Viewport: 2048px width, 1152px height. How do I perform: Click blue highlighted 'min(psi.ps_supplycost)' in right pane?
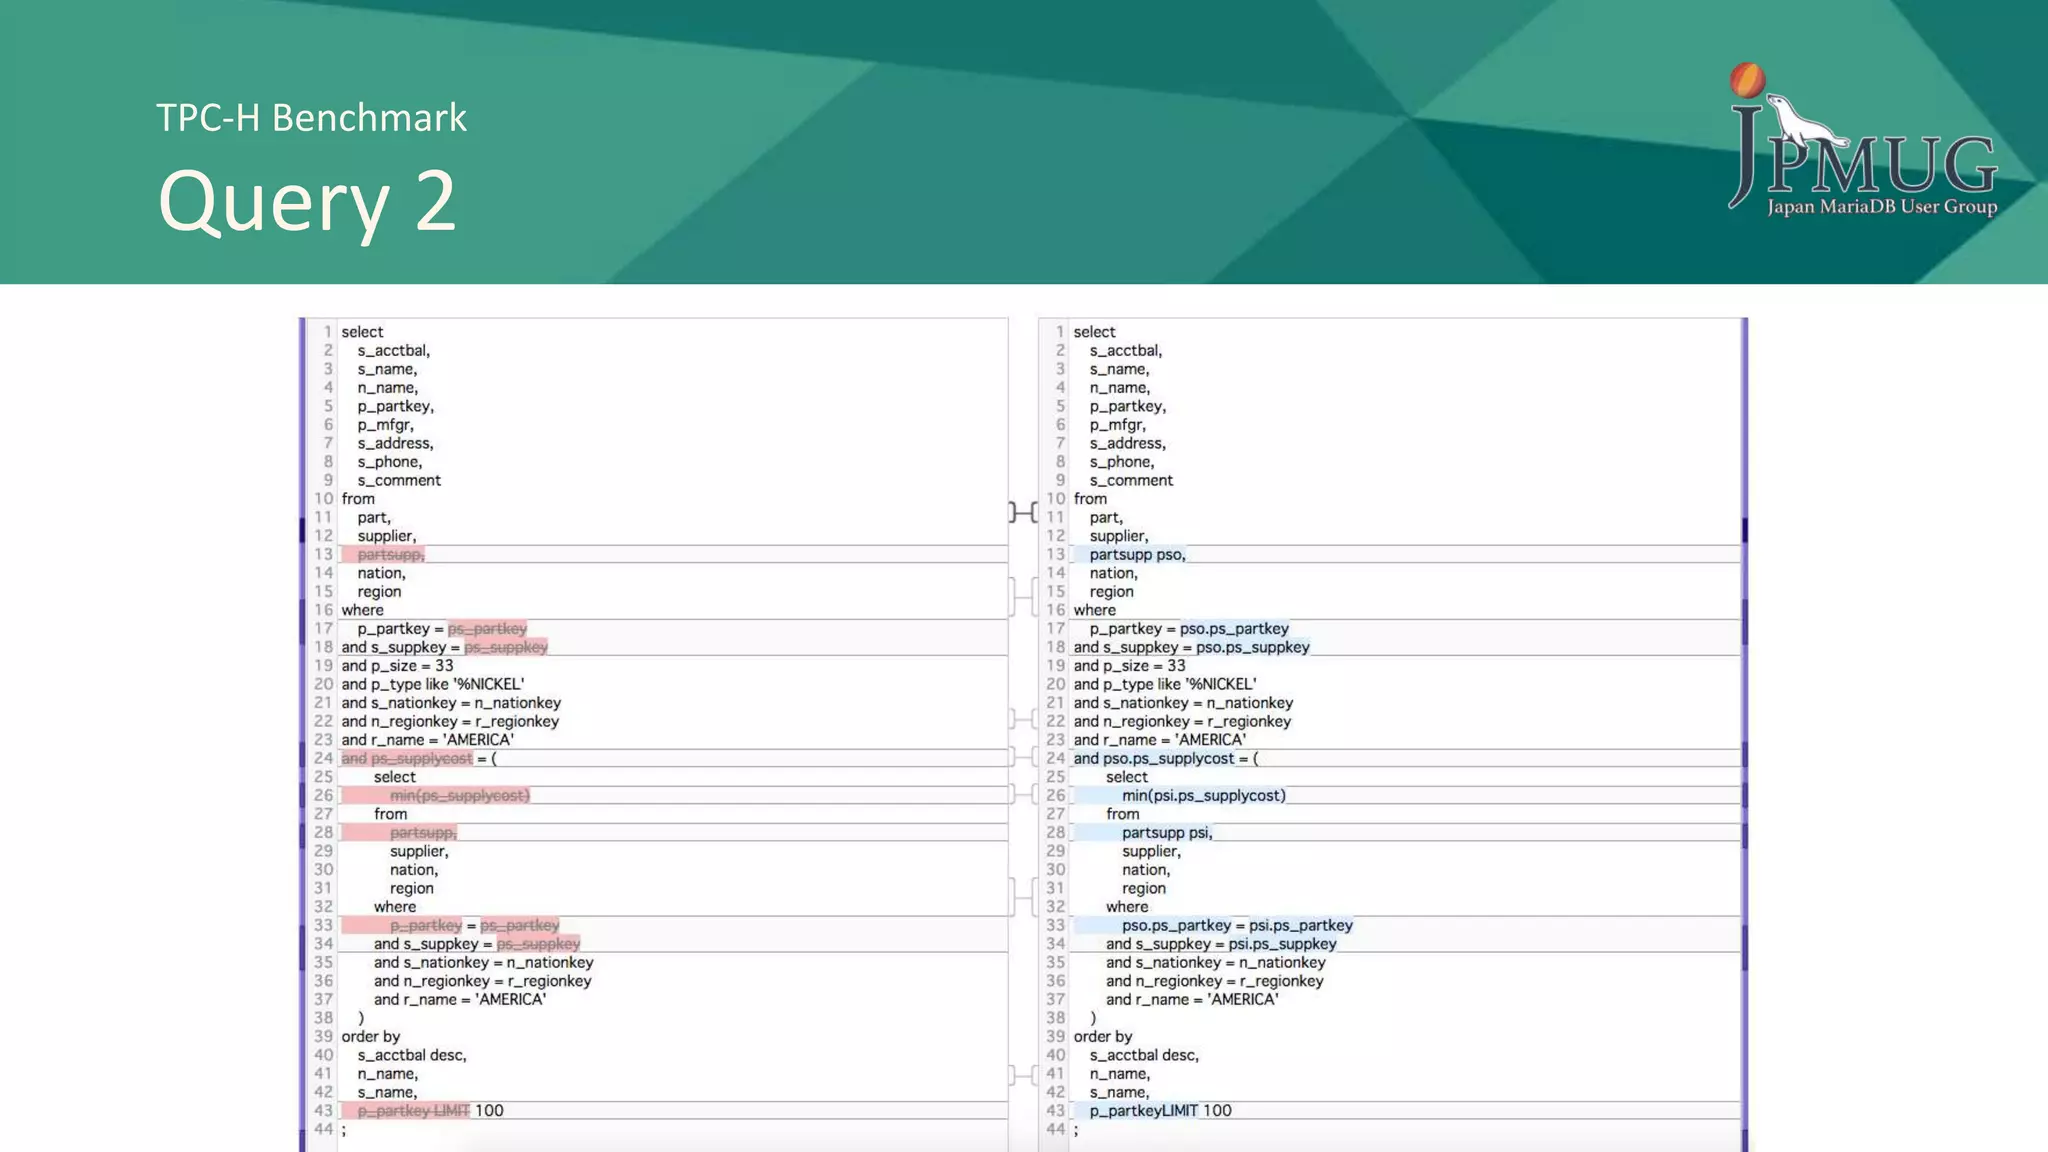(x=1203, y=795)
